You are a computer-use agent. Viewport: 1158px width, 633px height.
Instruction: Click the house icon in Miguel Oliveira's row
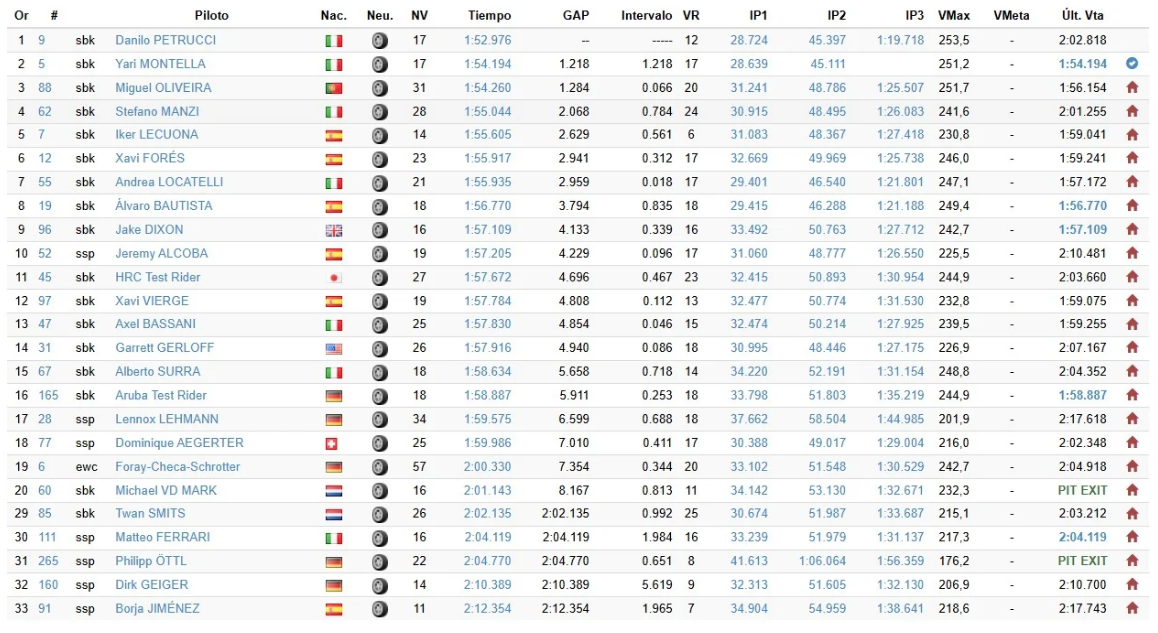point(1132,88)
